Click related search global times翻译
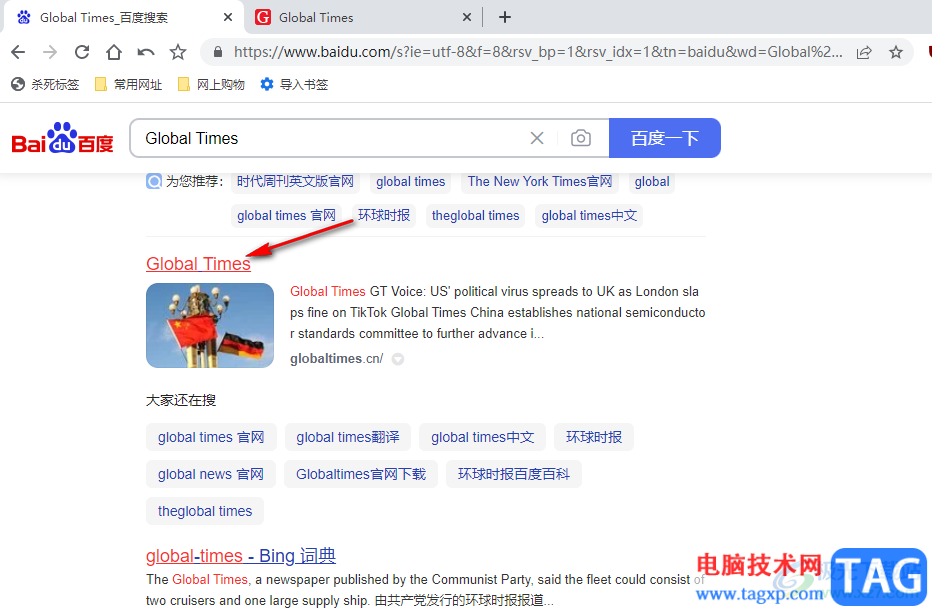Screen dimensions: 932x609 click(348, 437)
